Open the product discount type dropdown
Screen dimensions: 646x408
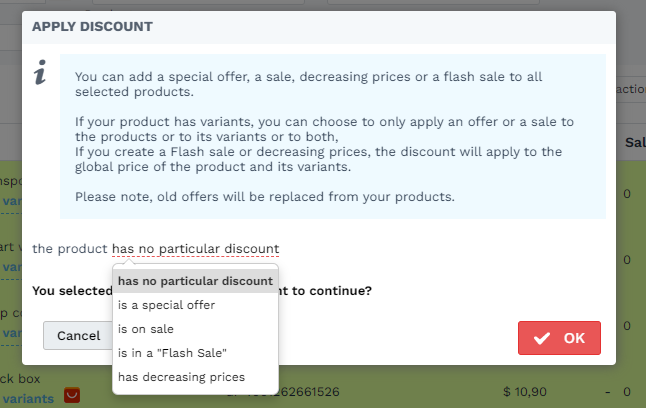pyautogui.click(x=195, y=249)
